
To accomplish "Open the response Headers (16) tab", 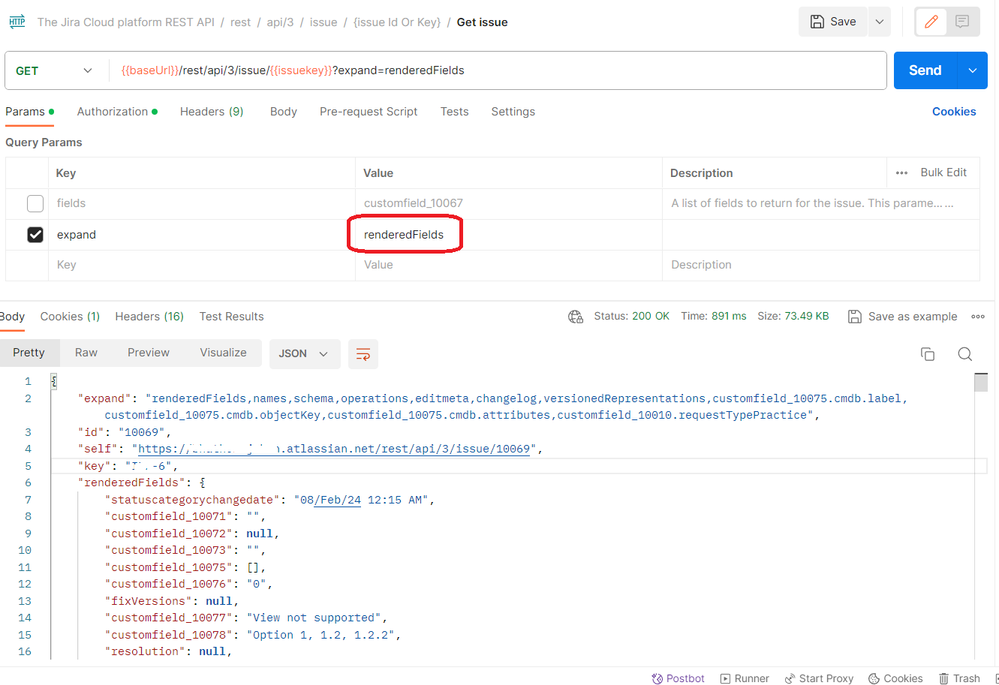I will click(x=149, y=317).
